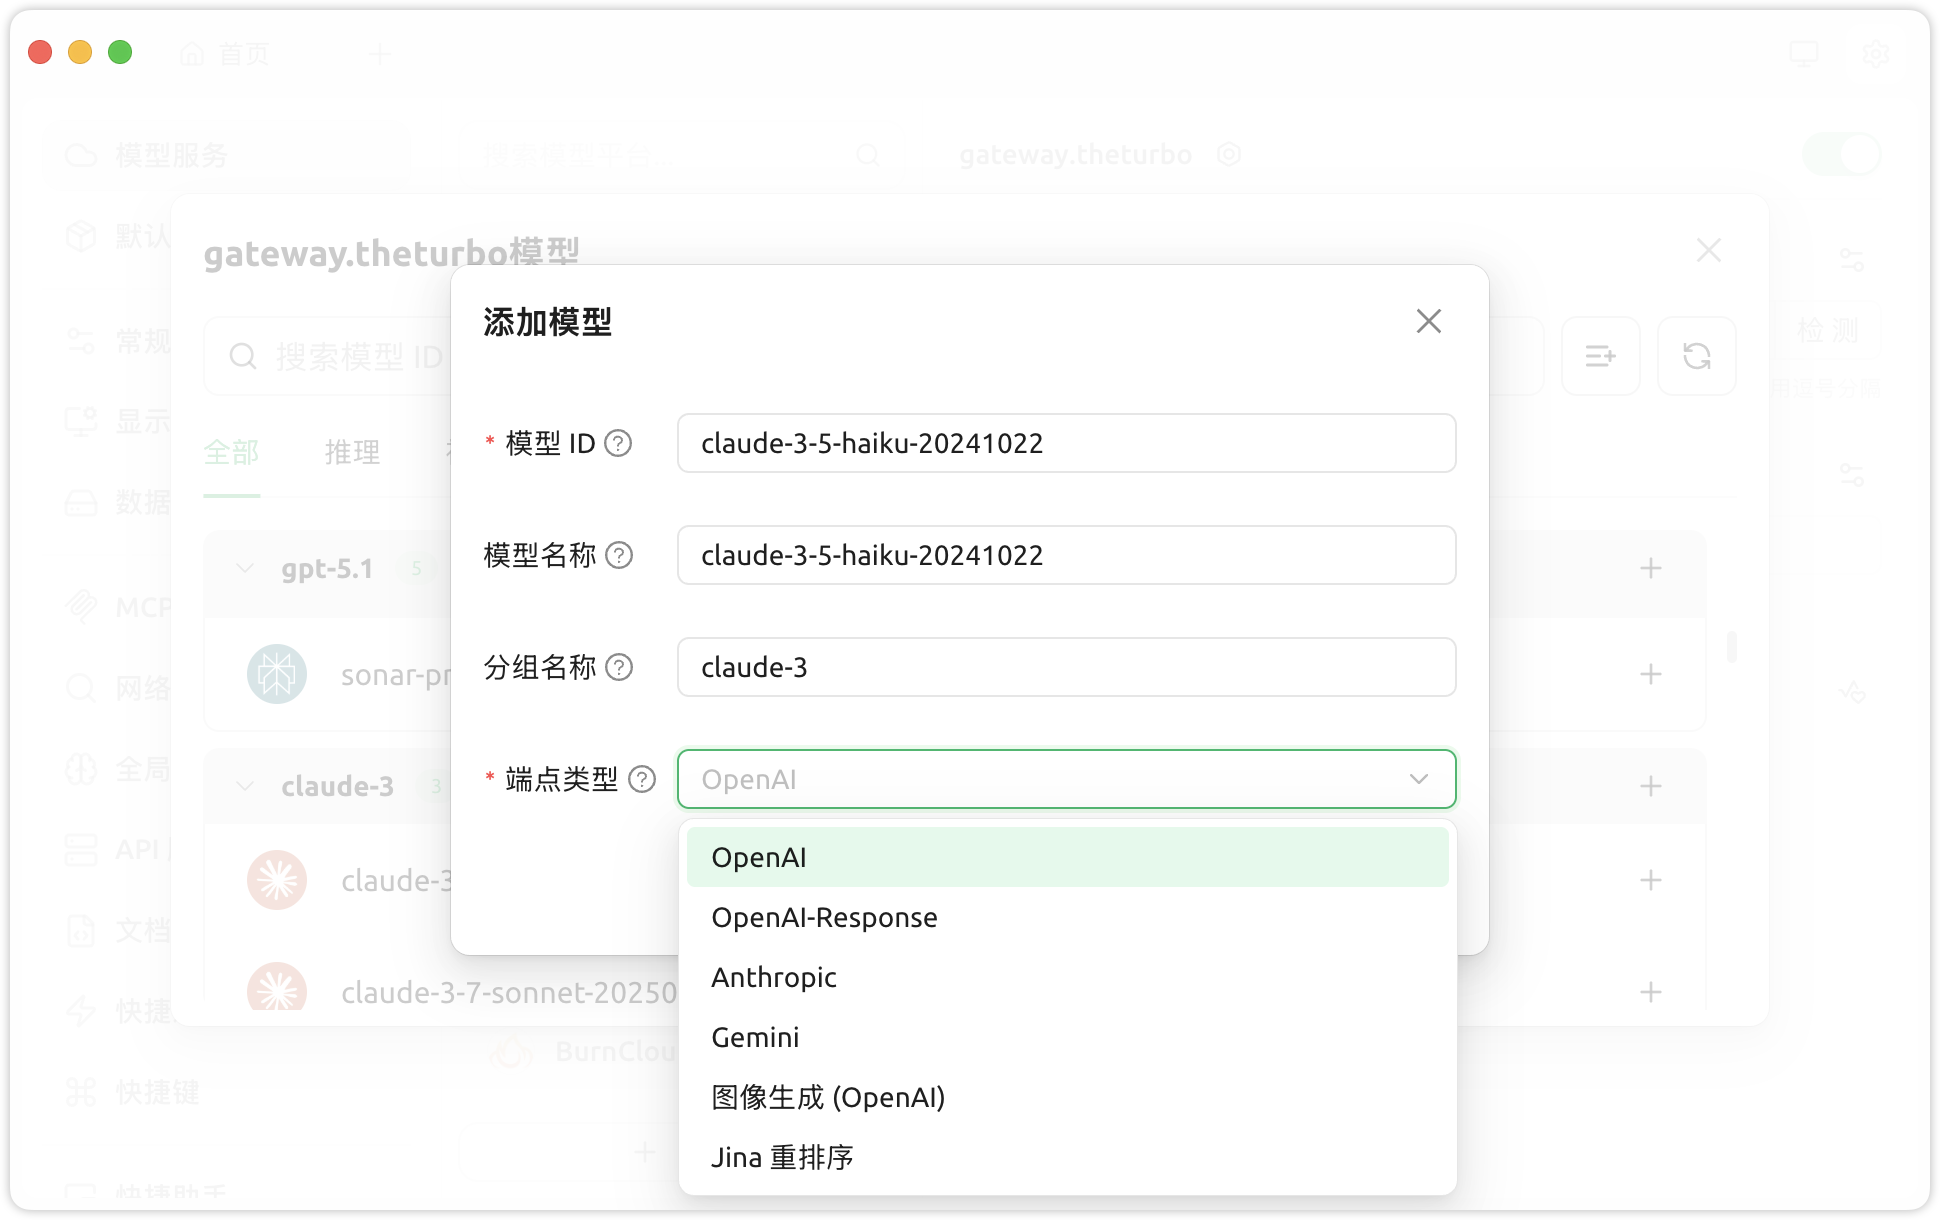Toggle the gateway.theturbo provider switch
This screenshot has width=1940, height=1220.
pos(1841,155)
